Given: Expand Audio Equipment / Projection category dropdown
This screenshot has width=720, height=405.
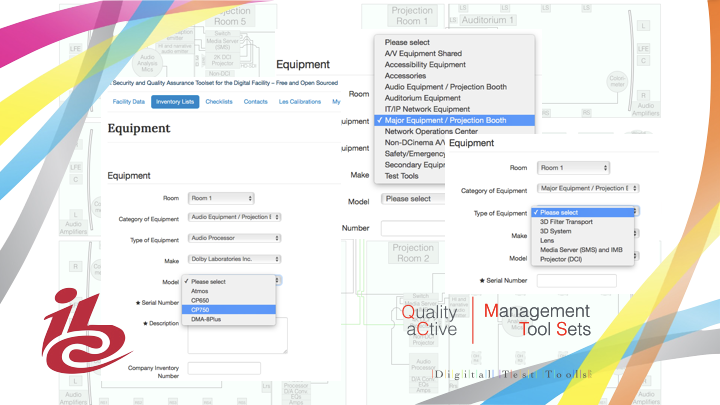Looking at the screenshot, I should coord(234,217).
